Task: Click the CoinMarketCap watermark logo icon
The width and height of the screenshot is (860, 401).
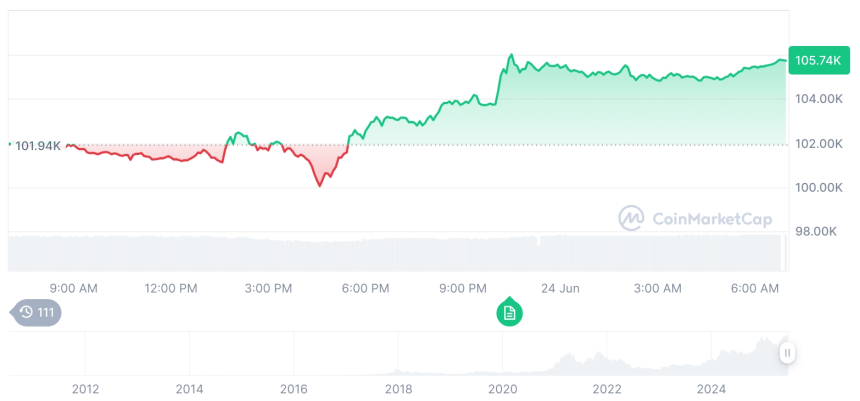Action: 631,218
